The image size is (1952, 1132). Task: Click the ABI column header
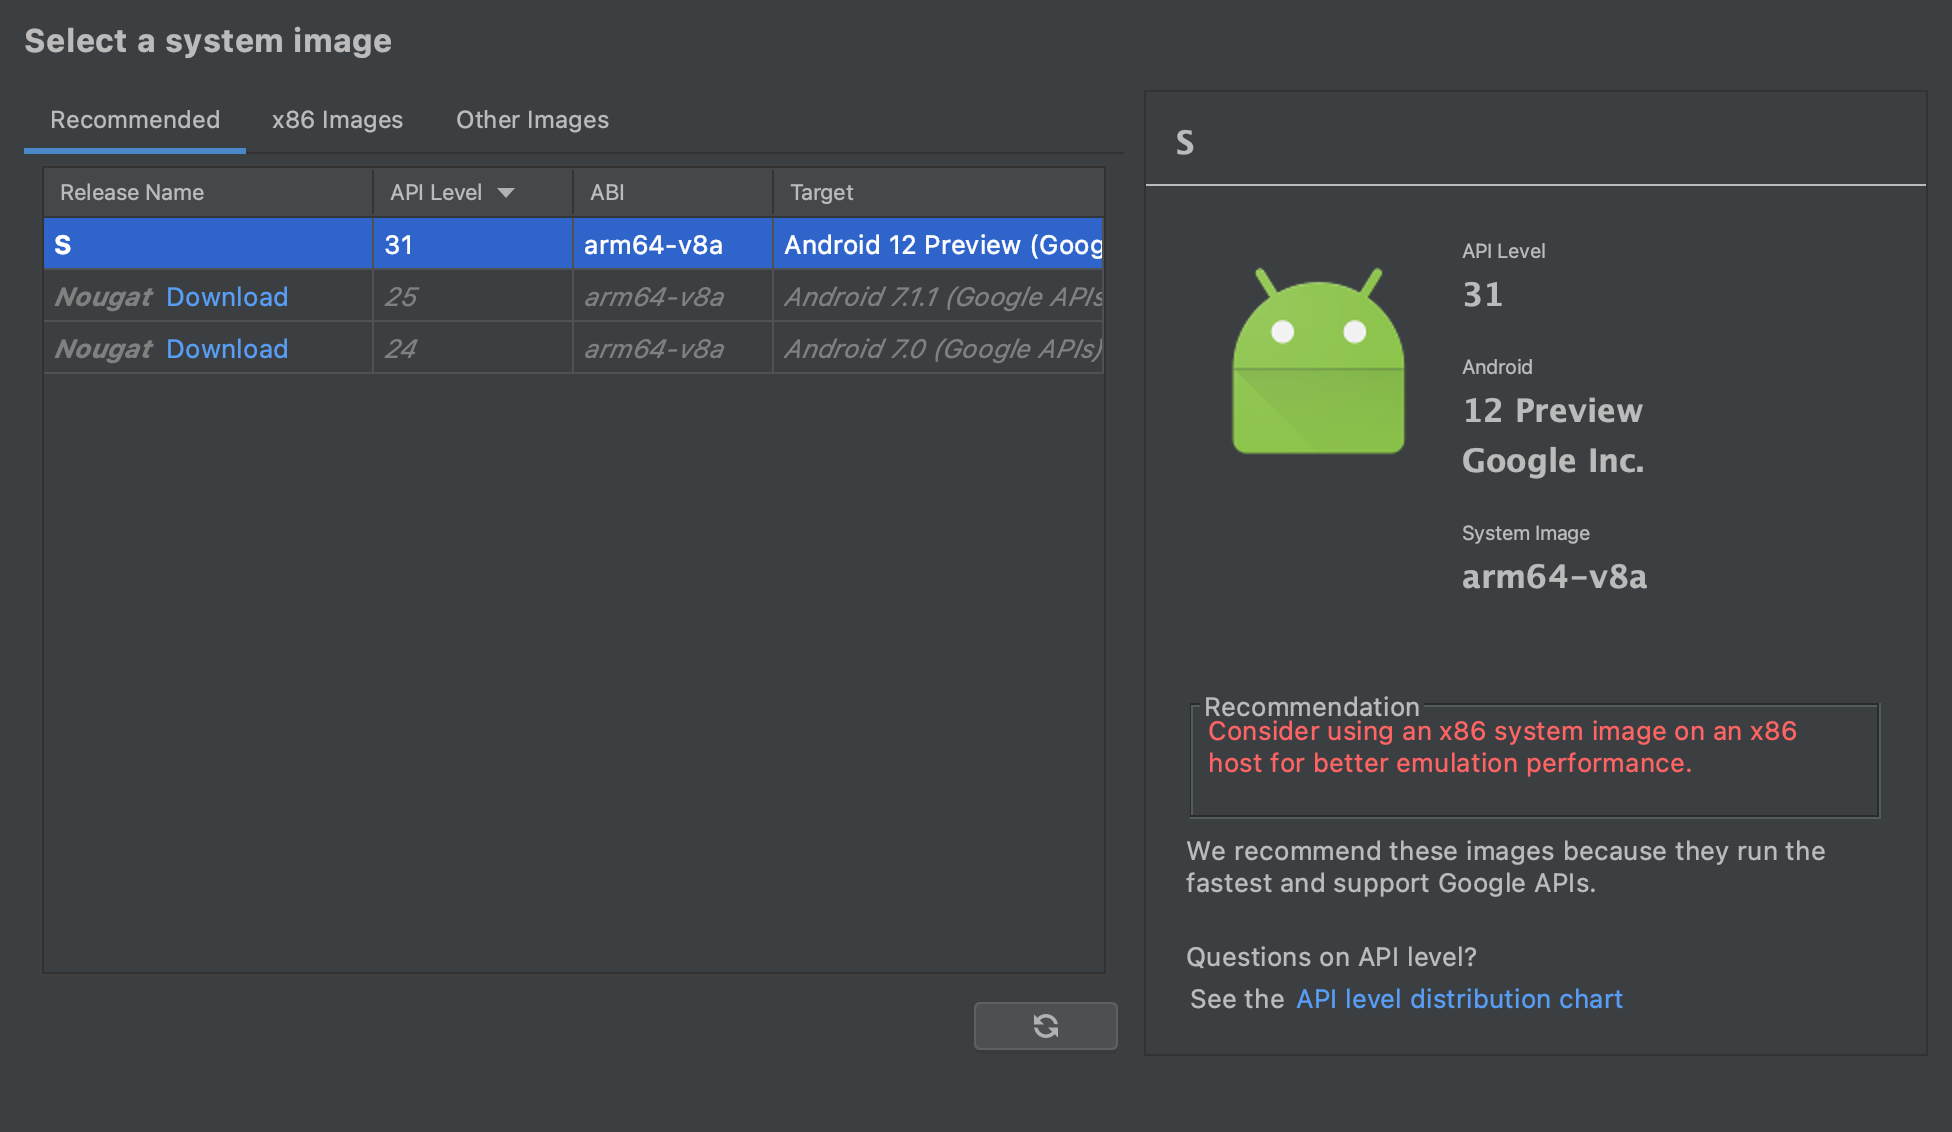(673, 192)
